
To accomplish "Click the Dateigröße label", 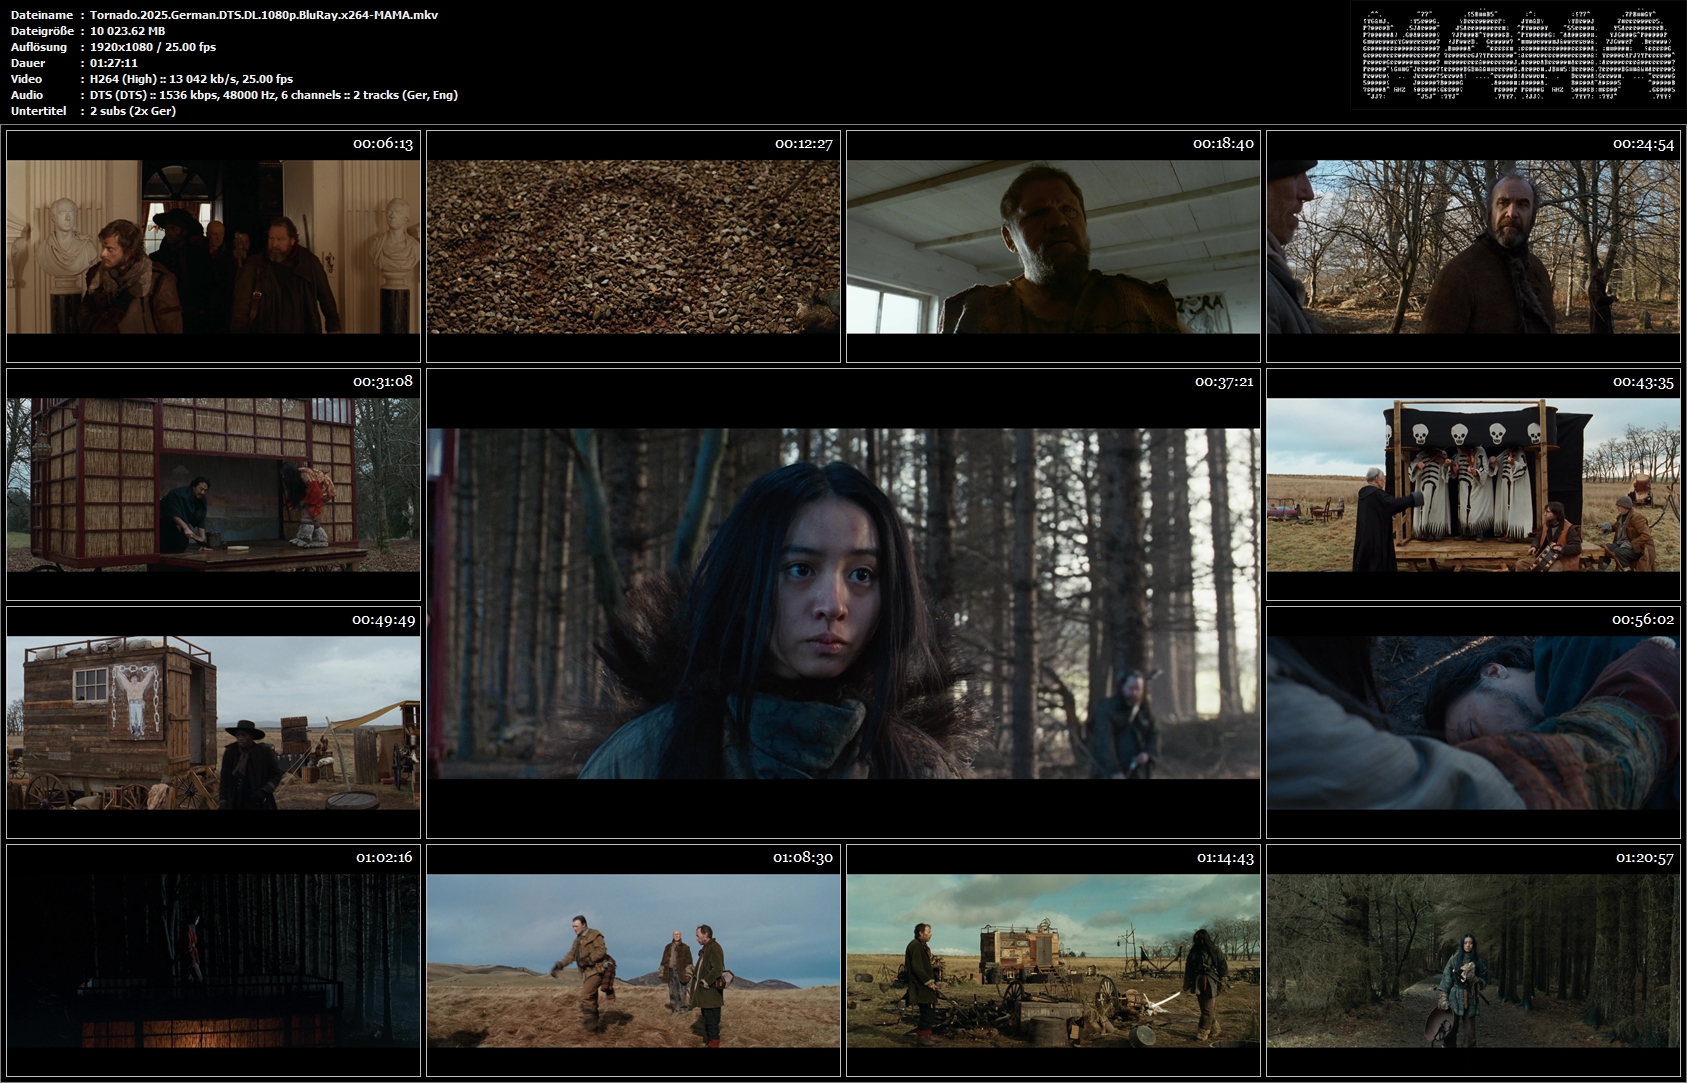I will click(x=42, y=31).
